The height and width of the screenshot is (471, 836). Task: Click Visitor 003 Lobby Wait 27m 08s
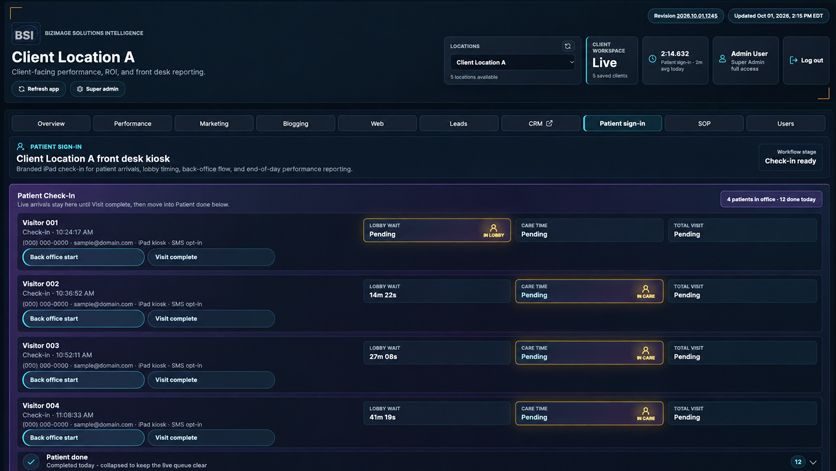tap(437, 353)
